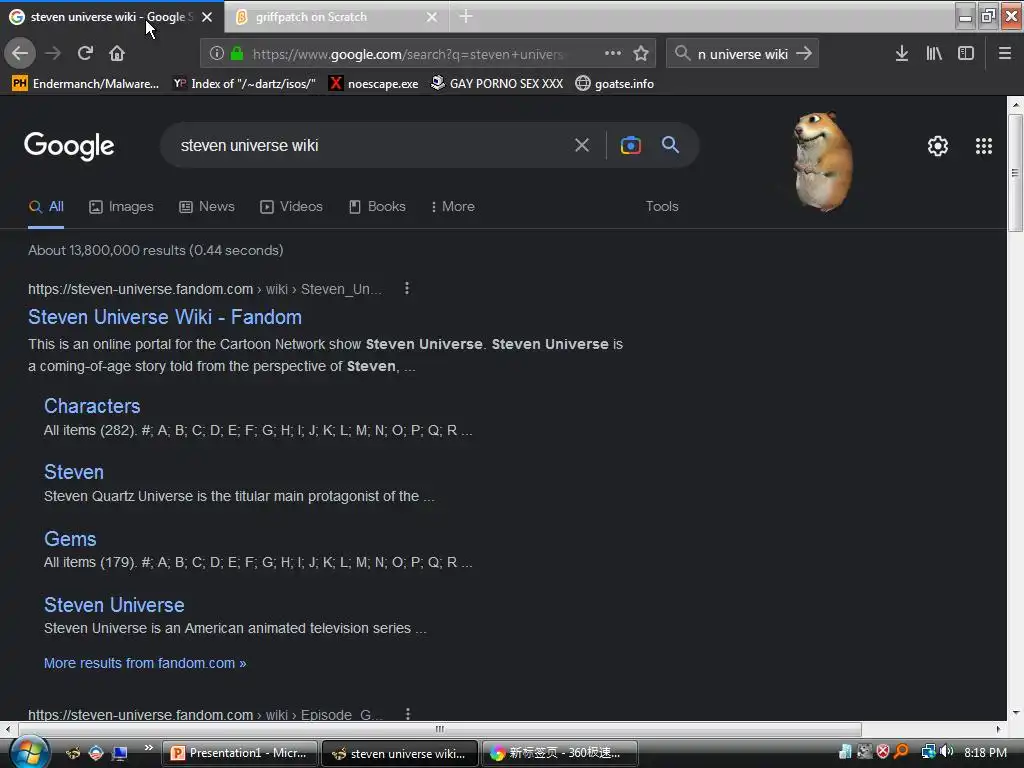Click the network tray icon
Screen dimensions: 1024x768
[928, 752]
